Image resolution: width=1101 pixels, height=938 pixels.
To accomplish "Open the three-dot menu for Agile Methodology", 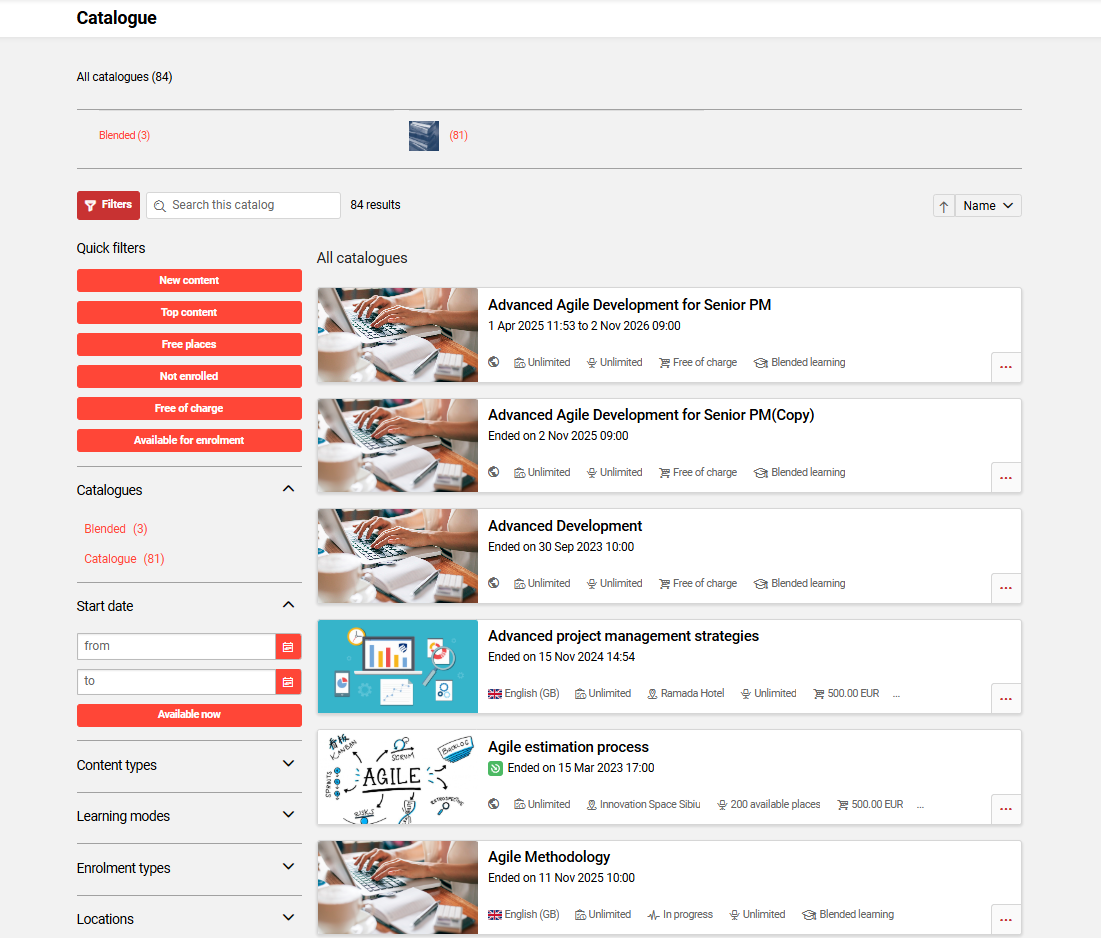I will click(x=1005, y=919).
